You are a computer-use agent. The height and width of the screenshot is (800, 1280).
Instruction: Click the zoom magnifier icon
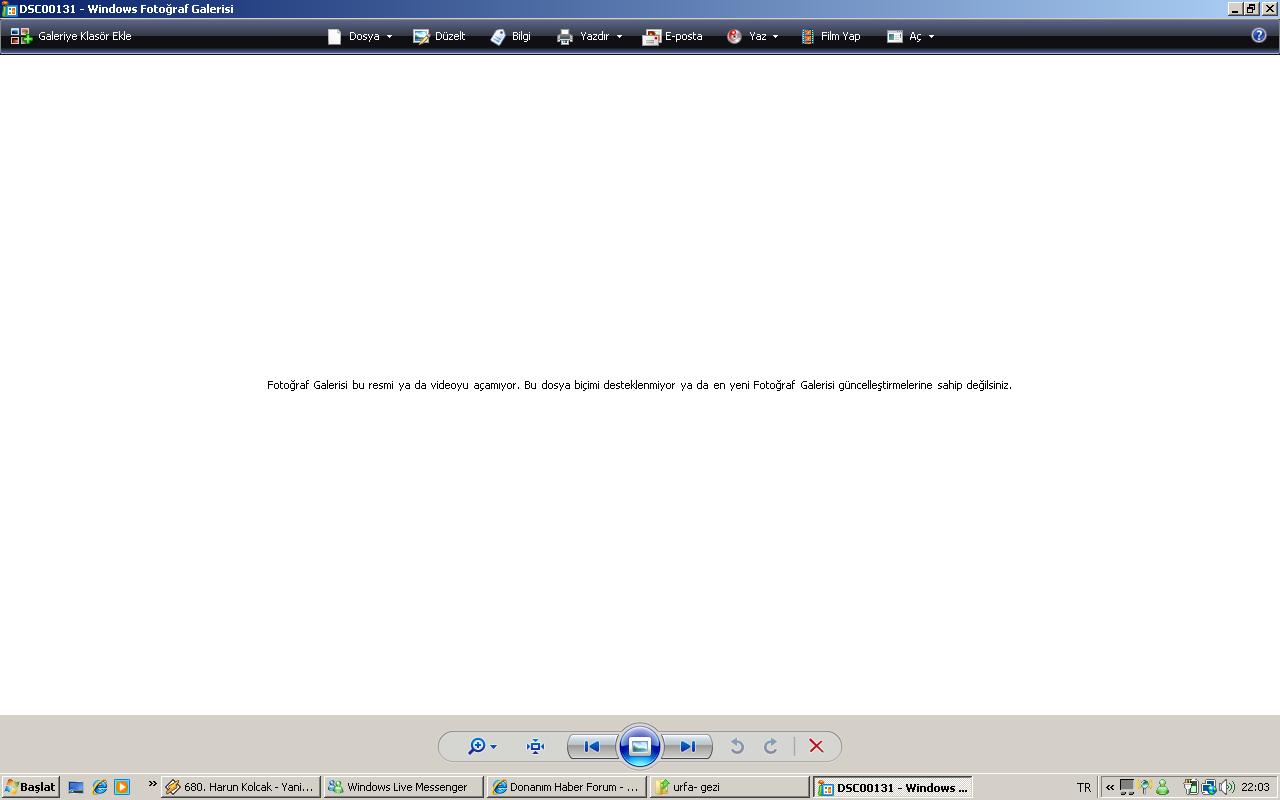477,746
